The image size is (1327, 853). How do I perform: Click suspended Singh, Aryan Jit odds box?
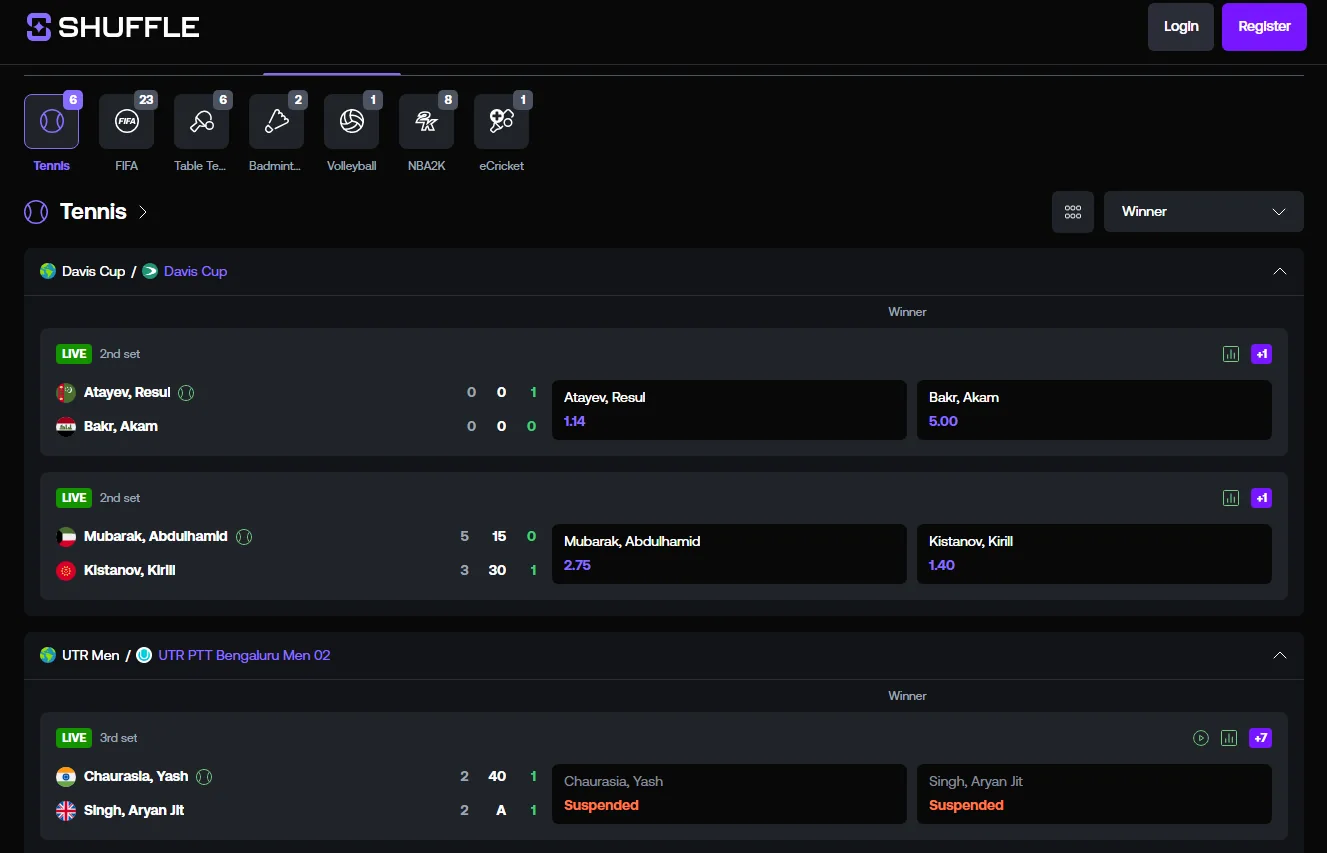pyautogui.click(x=1094, y=794)
